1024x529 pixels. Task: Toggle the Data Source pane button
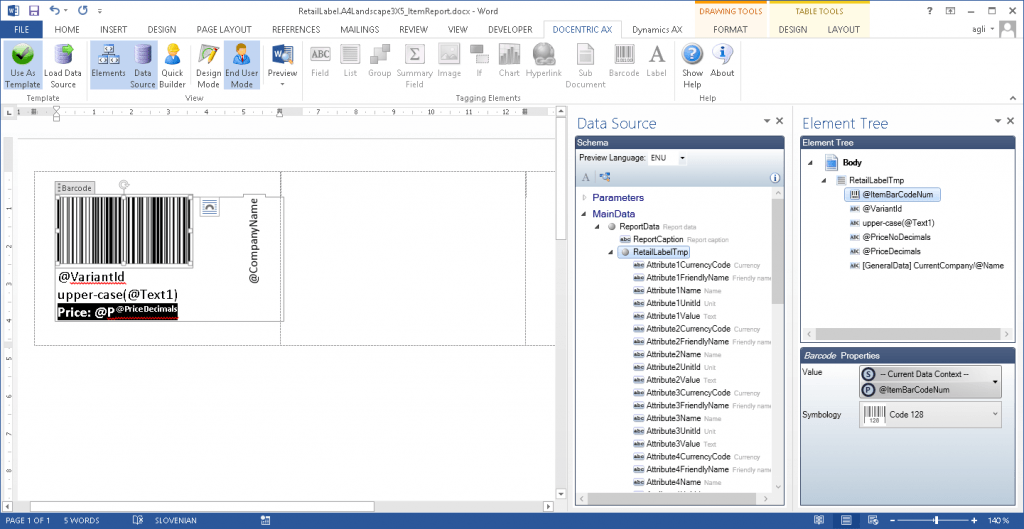(142, 65)
